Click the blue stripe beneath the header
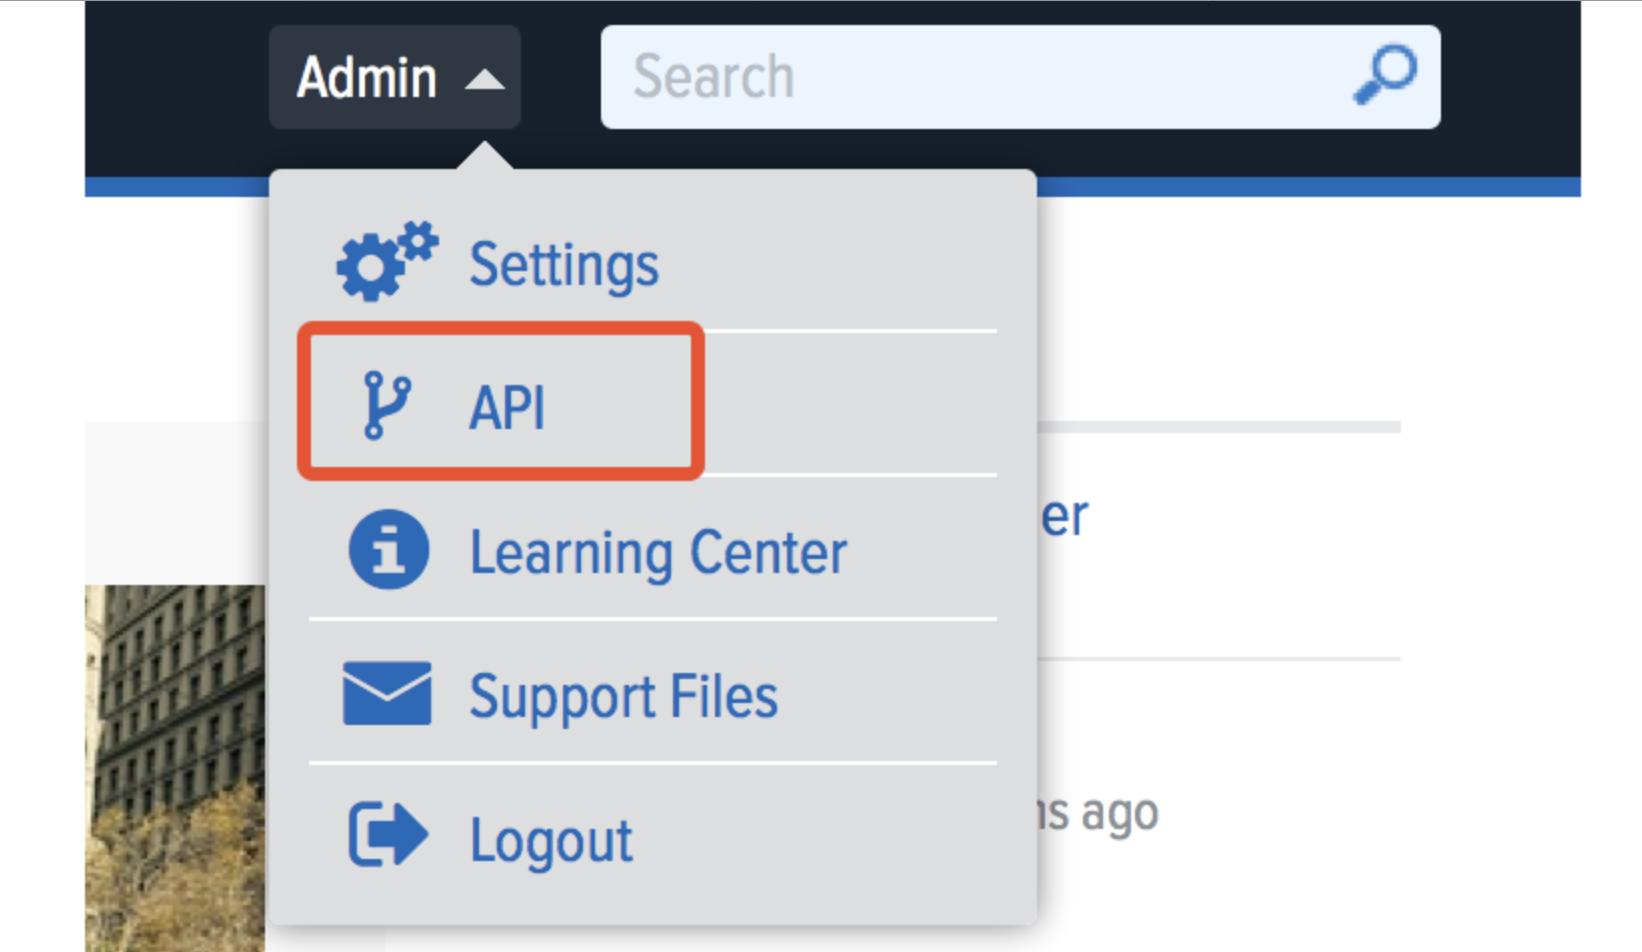The image size is (1642, 952). tap(1300, 187)
